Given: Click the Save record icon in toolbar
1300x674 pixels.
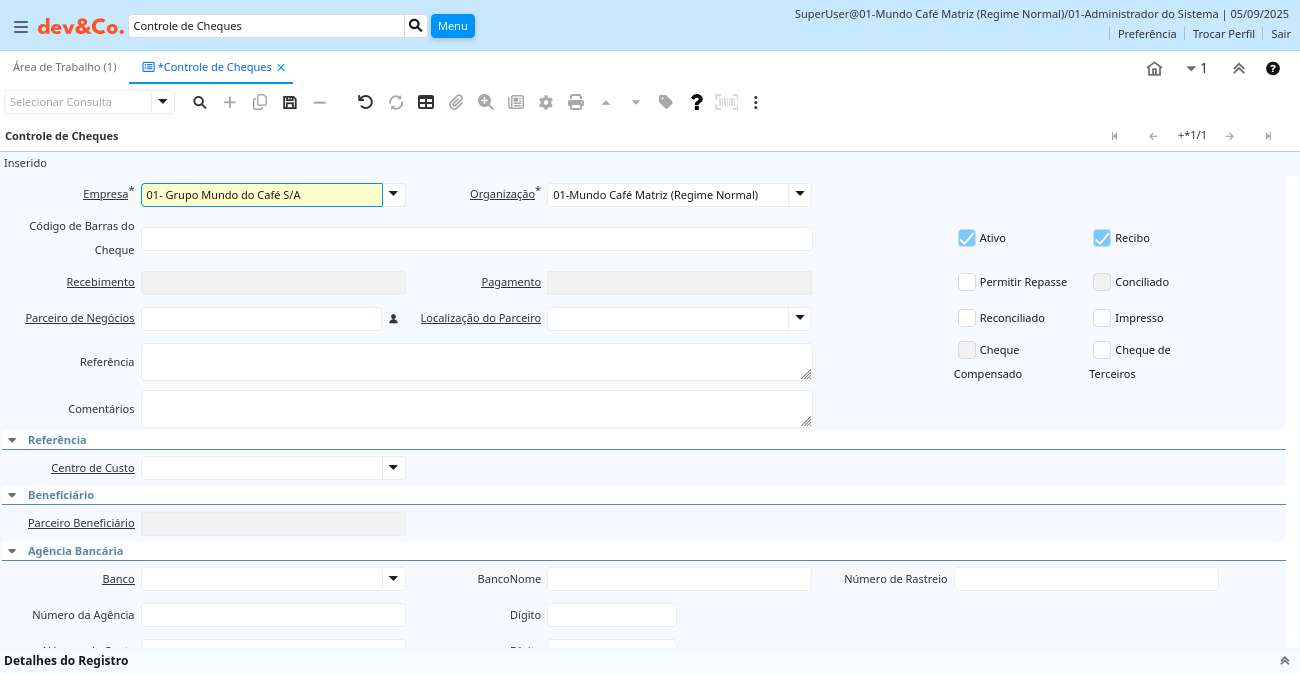Looking at the screenshot, I should [290, 102].
